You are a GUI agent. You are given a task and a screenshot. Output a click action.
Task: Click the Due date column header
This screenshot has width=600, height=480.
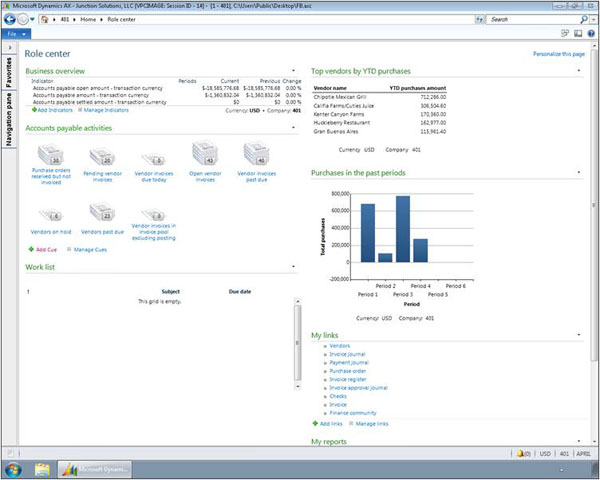coord(240,292)
